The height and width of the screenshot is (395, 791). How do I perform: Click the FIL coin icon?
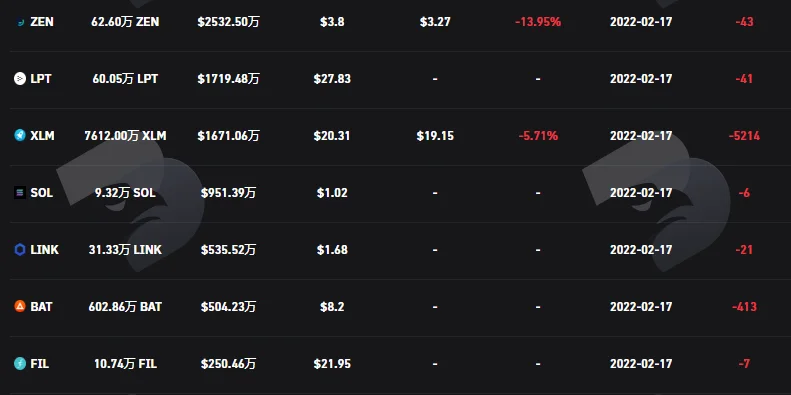point(20,364)
